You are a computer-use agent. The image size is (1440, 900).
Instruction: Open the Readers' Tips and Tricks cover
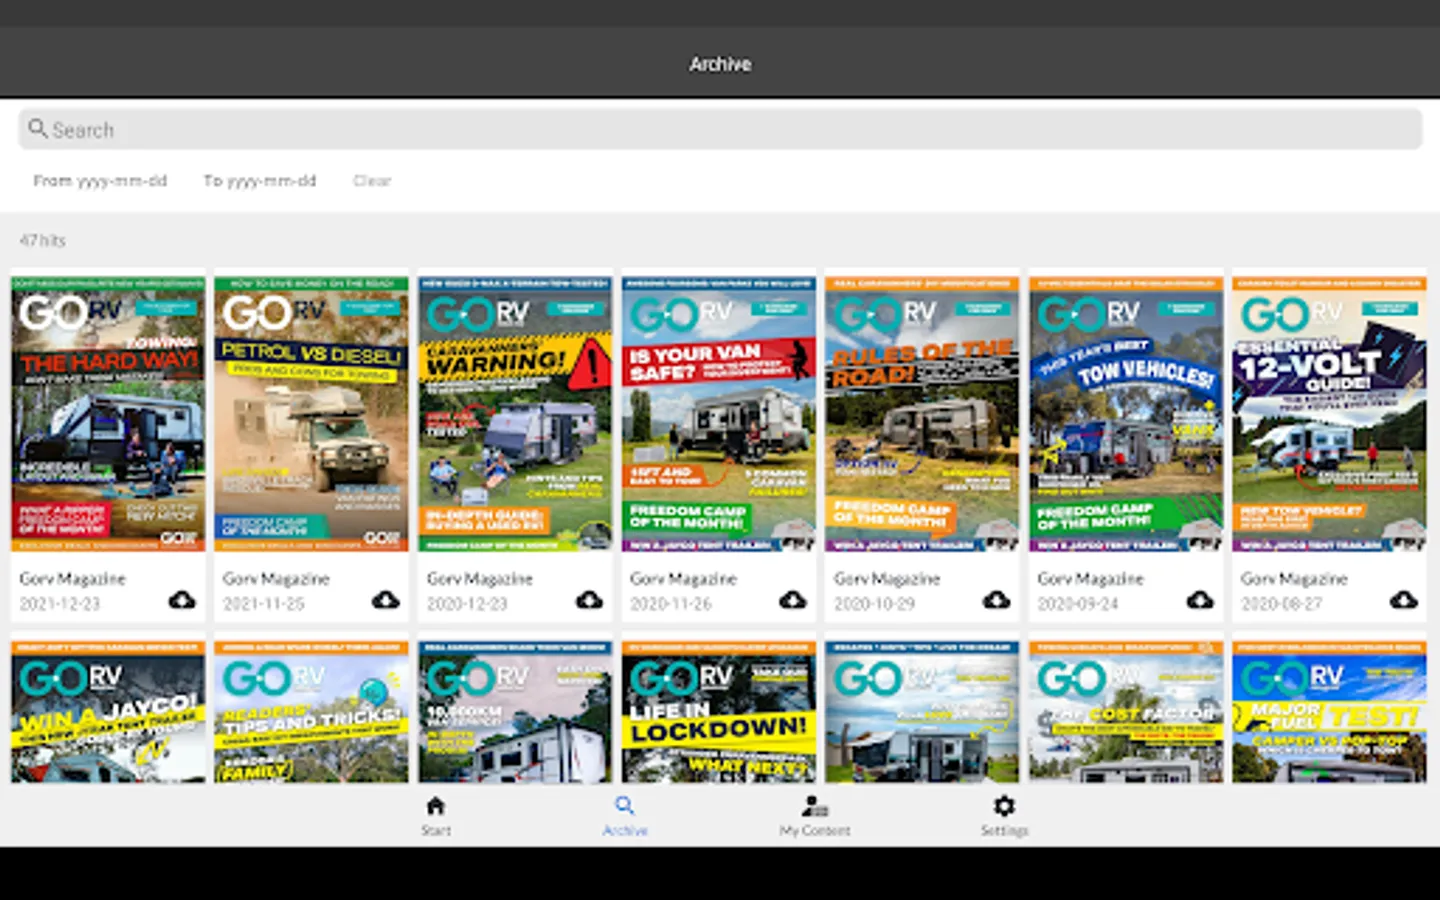pos(311,712)
